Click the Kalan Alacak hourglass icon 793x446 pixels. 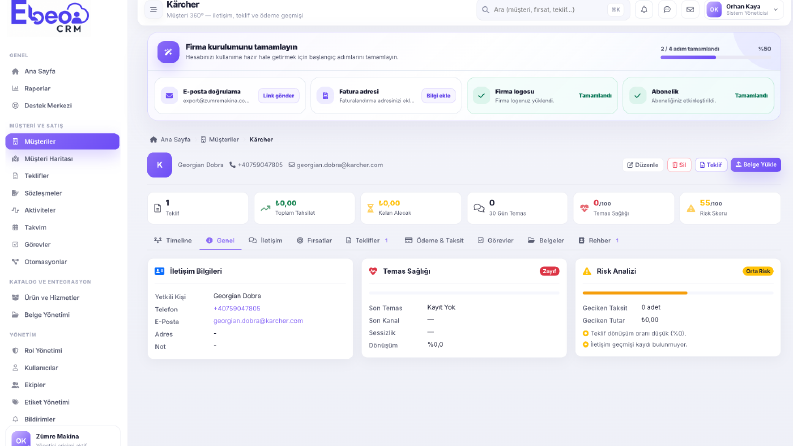click(370, 208)
